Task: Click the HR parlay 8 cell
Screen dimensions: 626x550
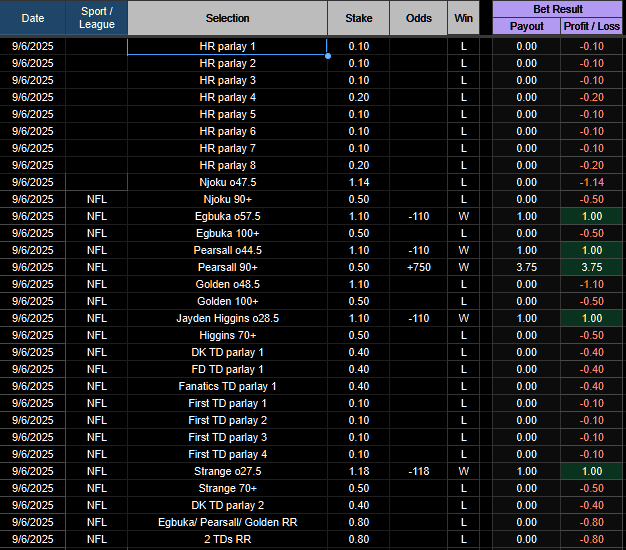Action: coord(228,165)
